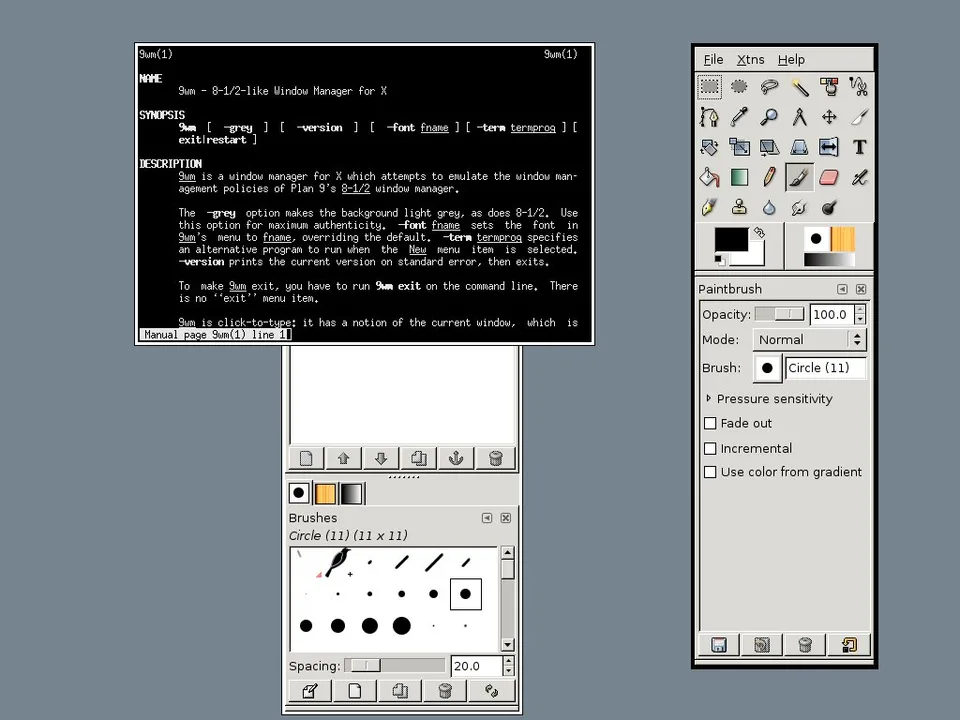Click the Raise layer up-arrow button
The width and height of the screenshot is (960, 720).
[343, 458]
